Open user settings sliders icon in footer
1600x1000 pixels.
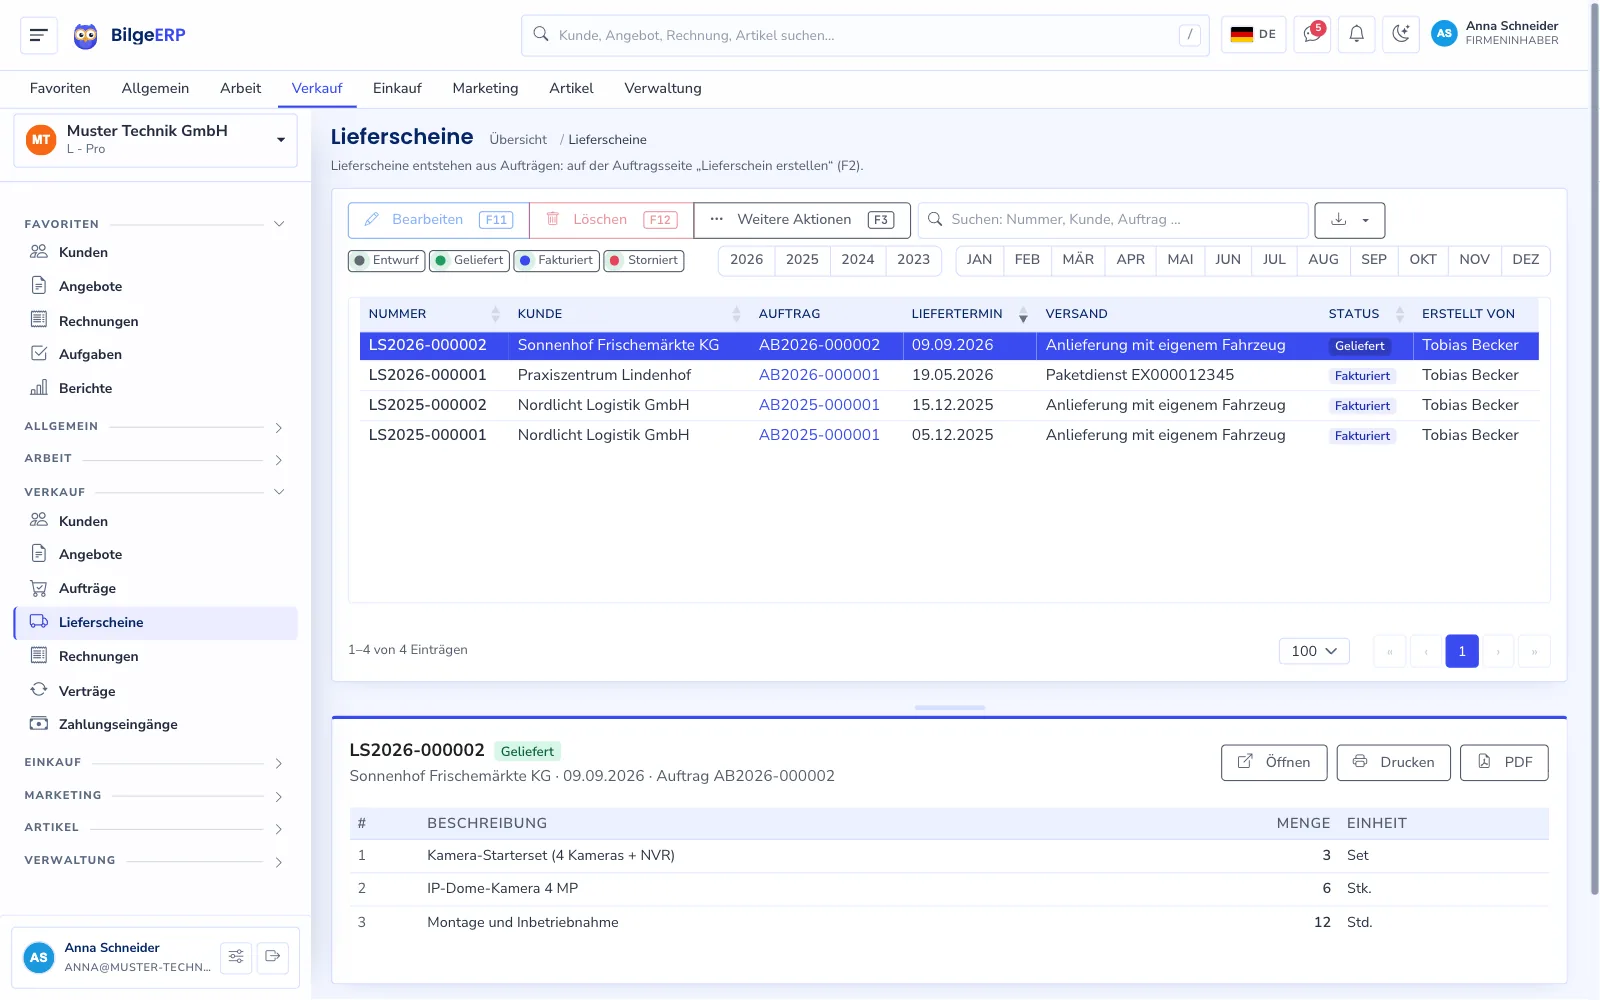click(236, 957)
